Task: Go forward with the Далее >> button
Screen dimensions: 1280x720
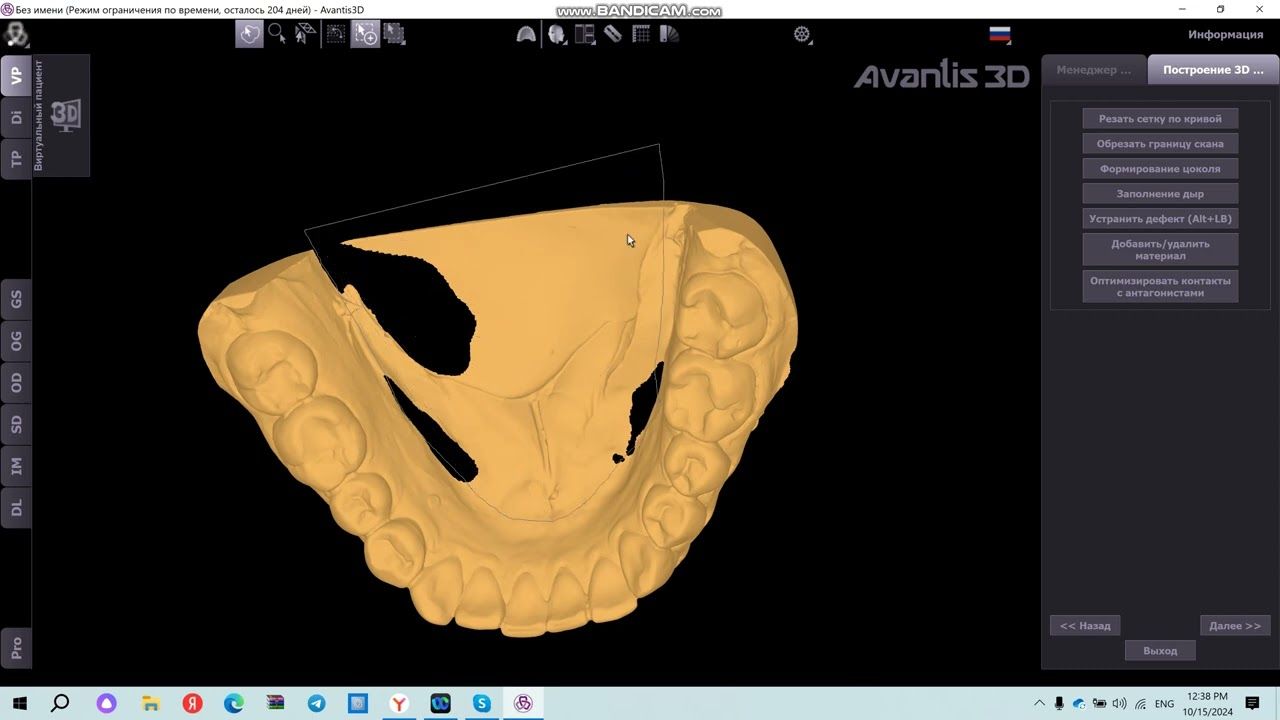Action: coord(1235,626)
